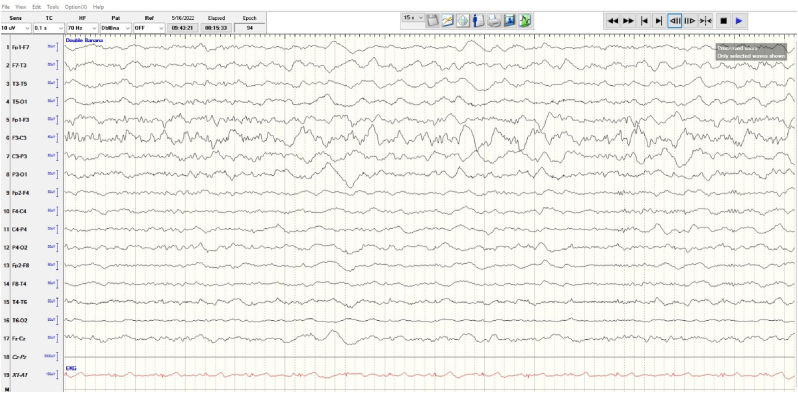Click the fast rewind double-arrow button
The image size is (798, 393).
coord(613,21)
